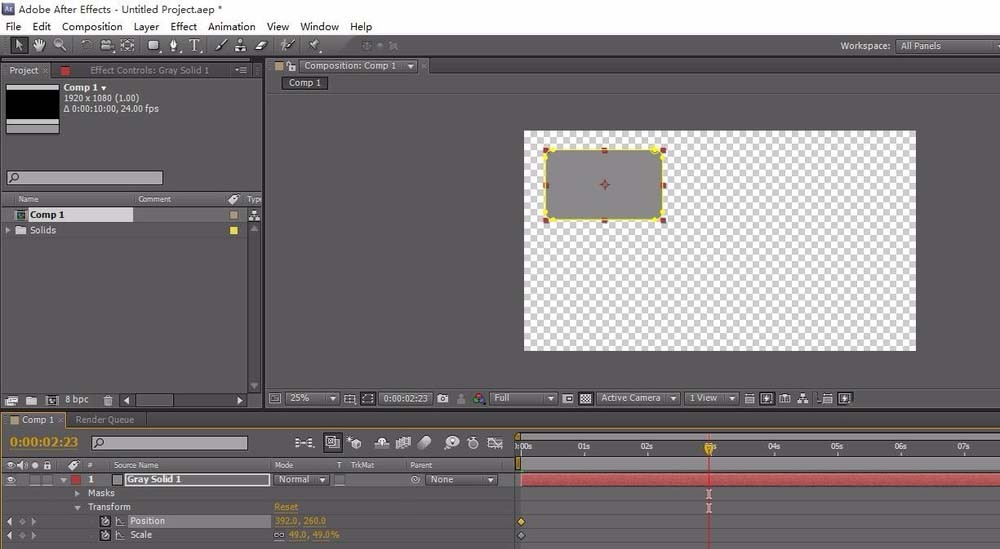Choose the Puppet Pin tool
The height and width of the screenshot is (549, 1000).
(x=314, y=45)
